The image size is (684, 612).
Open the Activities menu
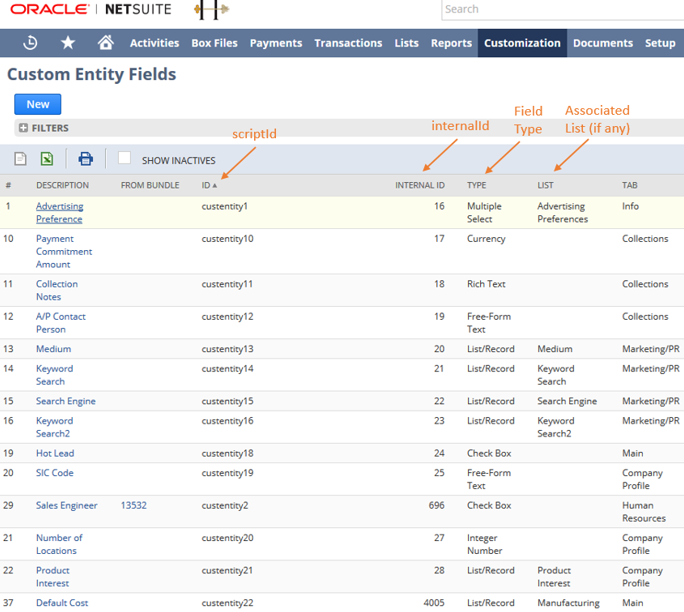[154, 43]
